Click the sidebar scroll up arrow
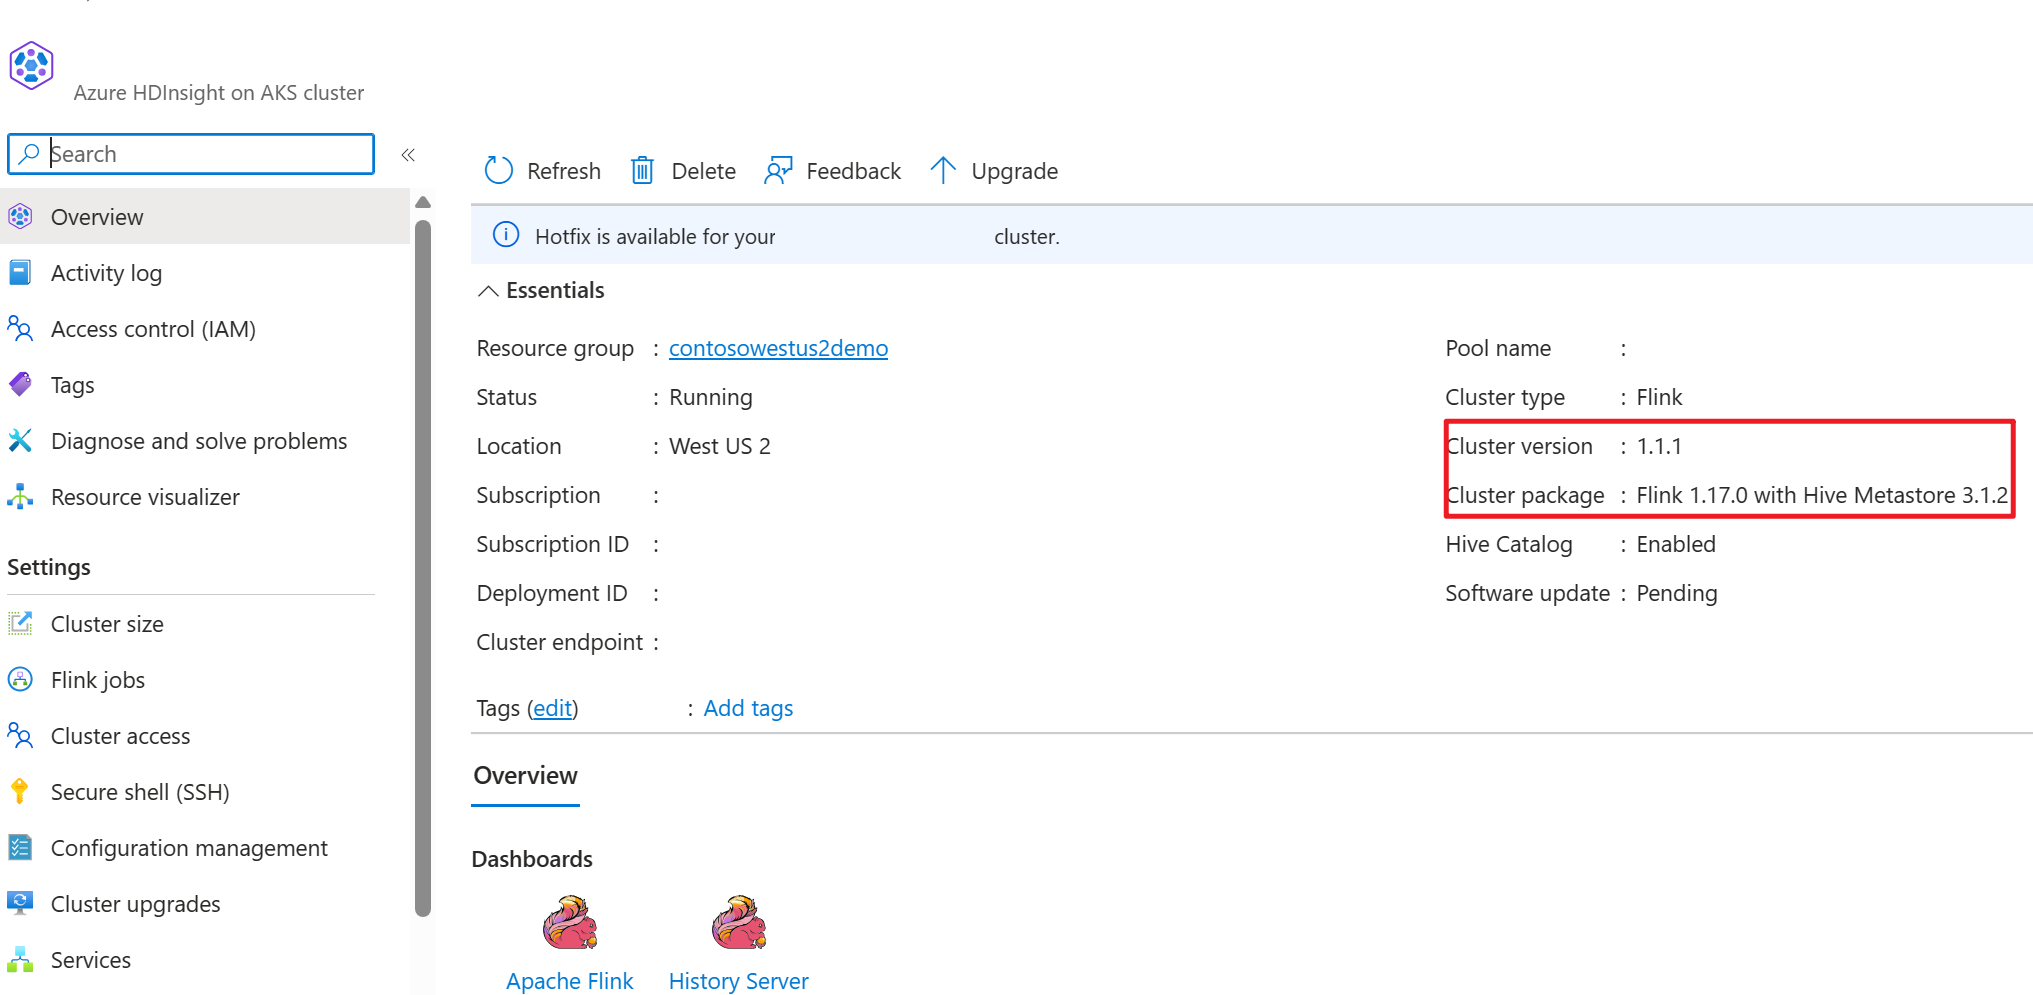Viewport: 2033px width, 995px height. [x=423, y=202]
